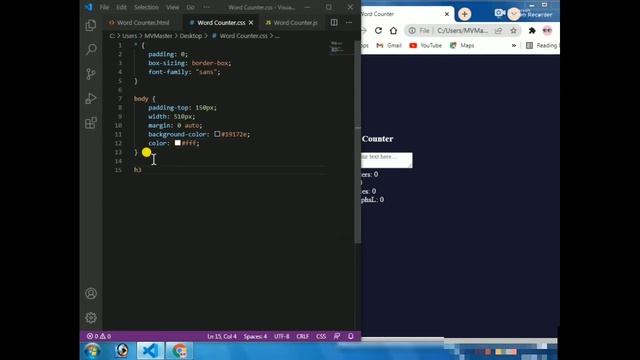Open the Chrome Extensions puzzle icon

(x=532, y=31)
